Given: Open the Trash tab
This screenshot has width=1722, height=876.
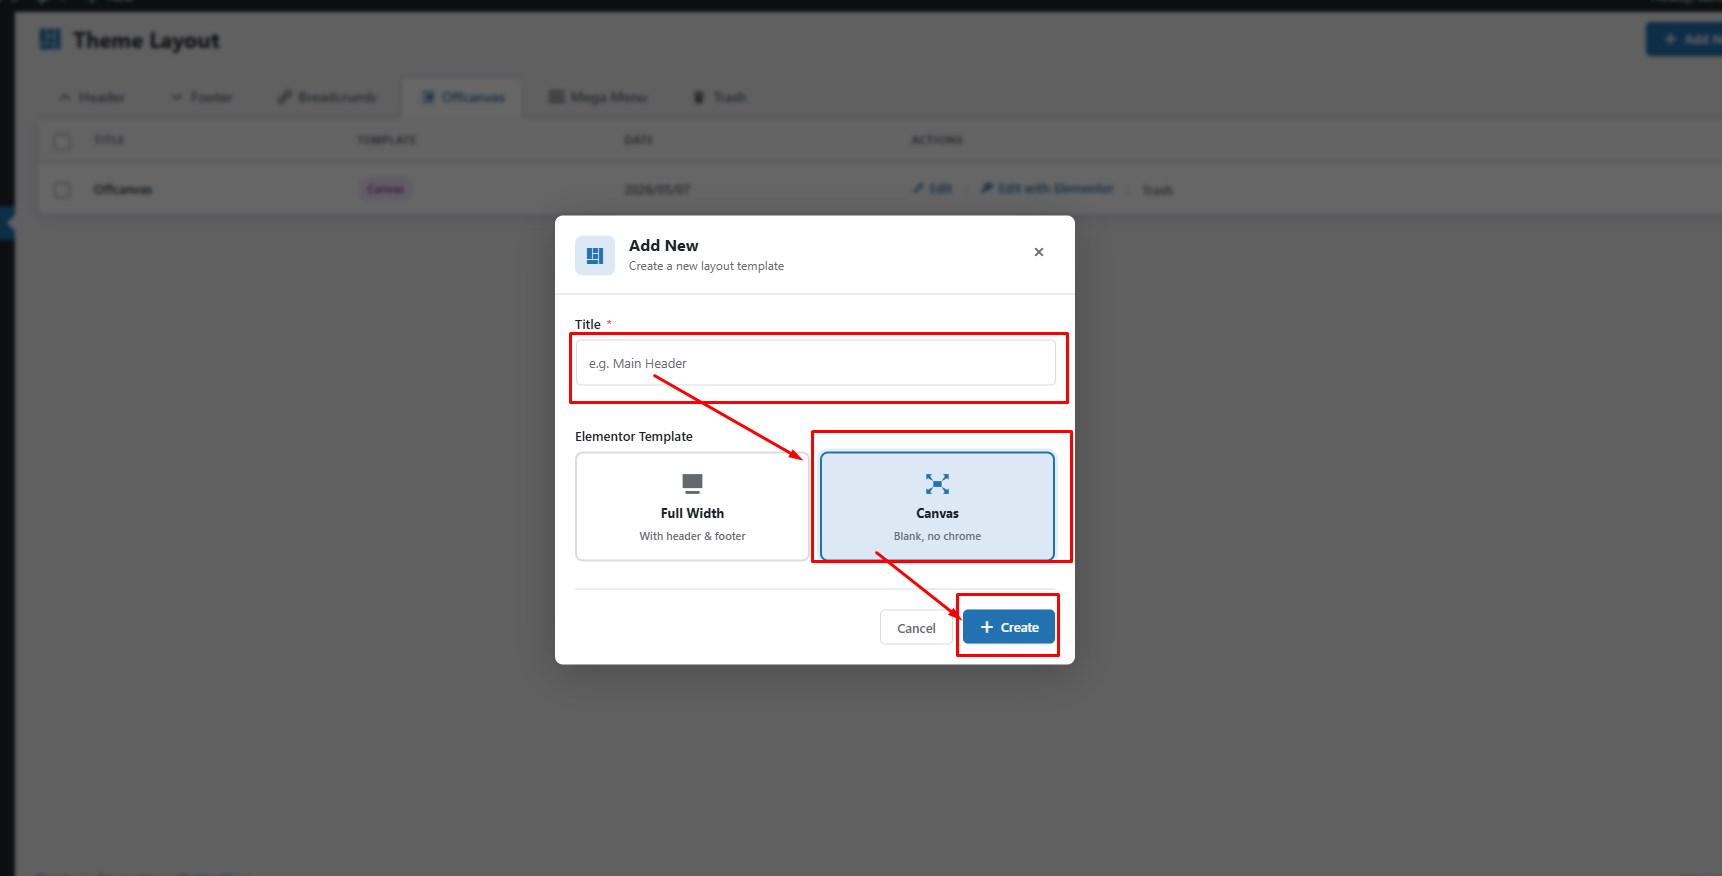Looking at the screenshot, I should (720, 97).
